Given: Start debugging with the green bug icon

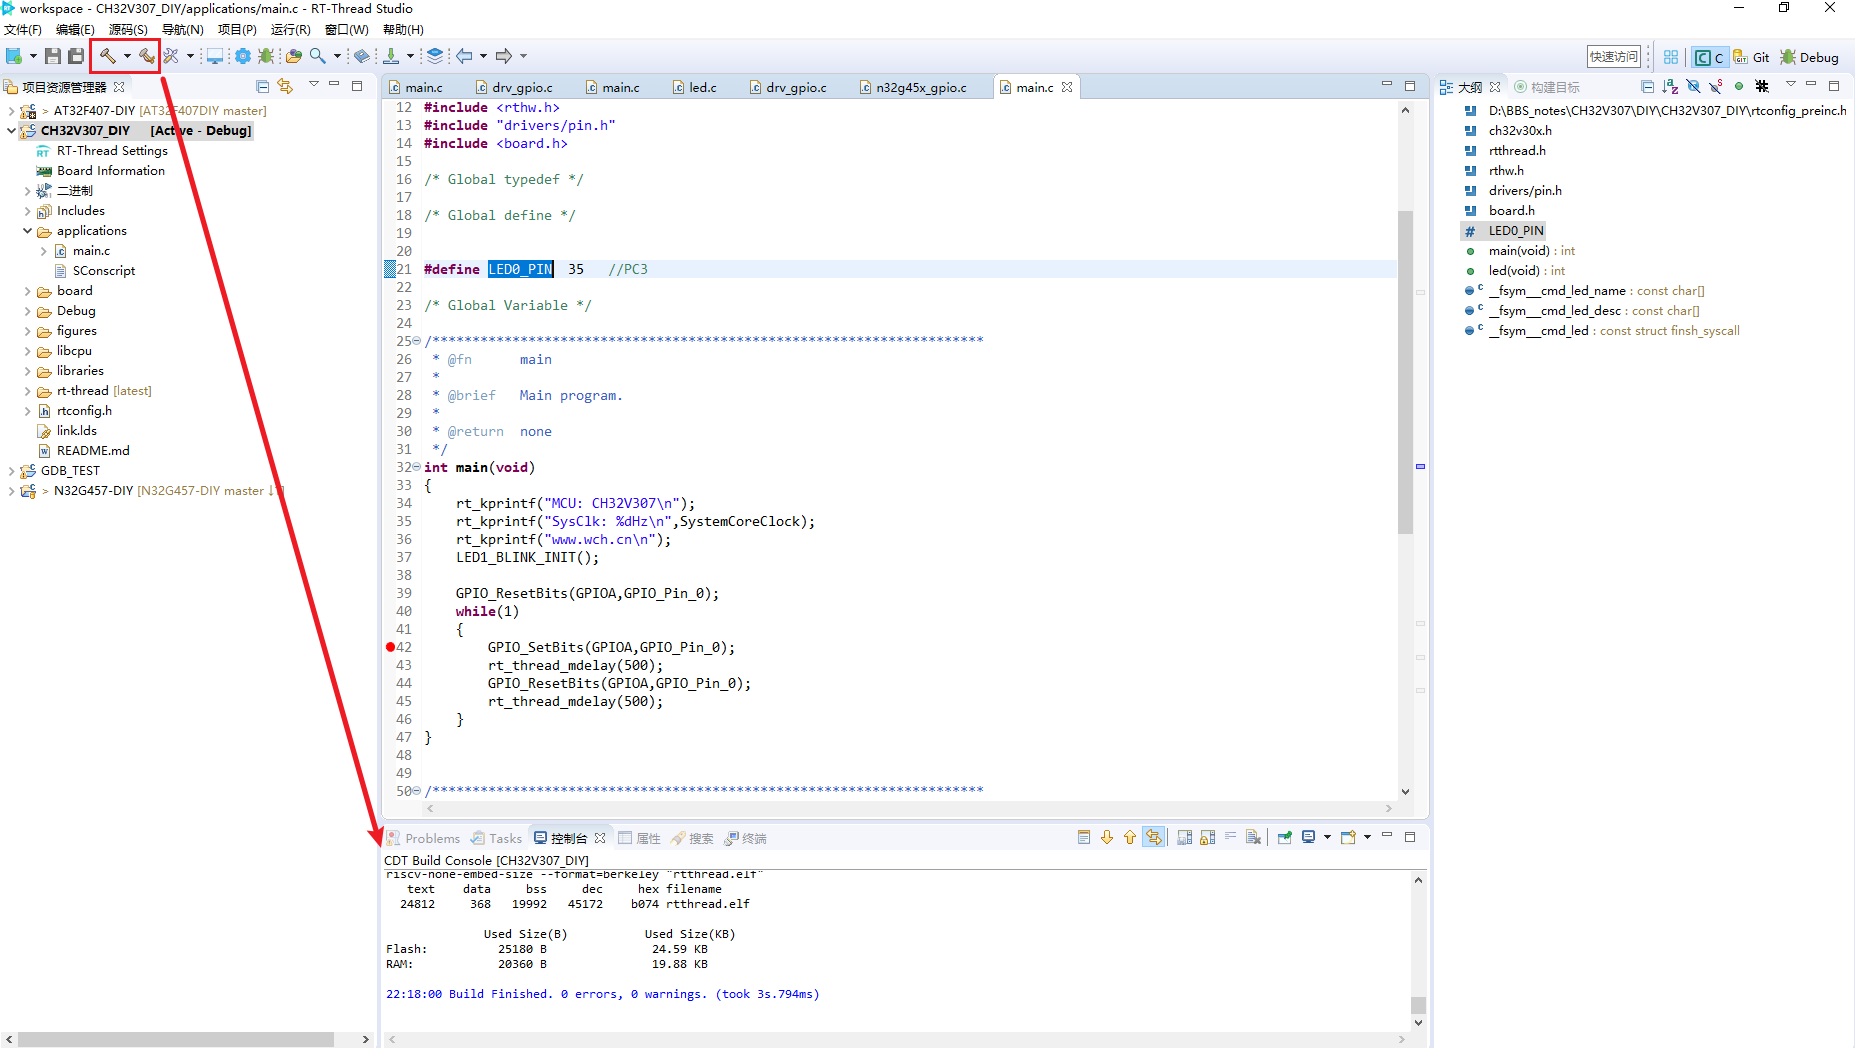Looking at the screenshot, I should (x=266, y=56).
